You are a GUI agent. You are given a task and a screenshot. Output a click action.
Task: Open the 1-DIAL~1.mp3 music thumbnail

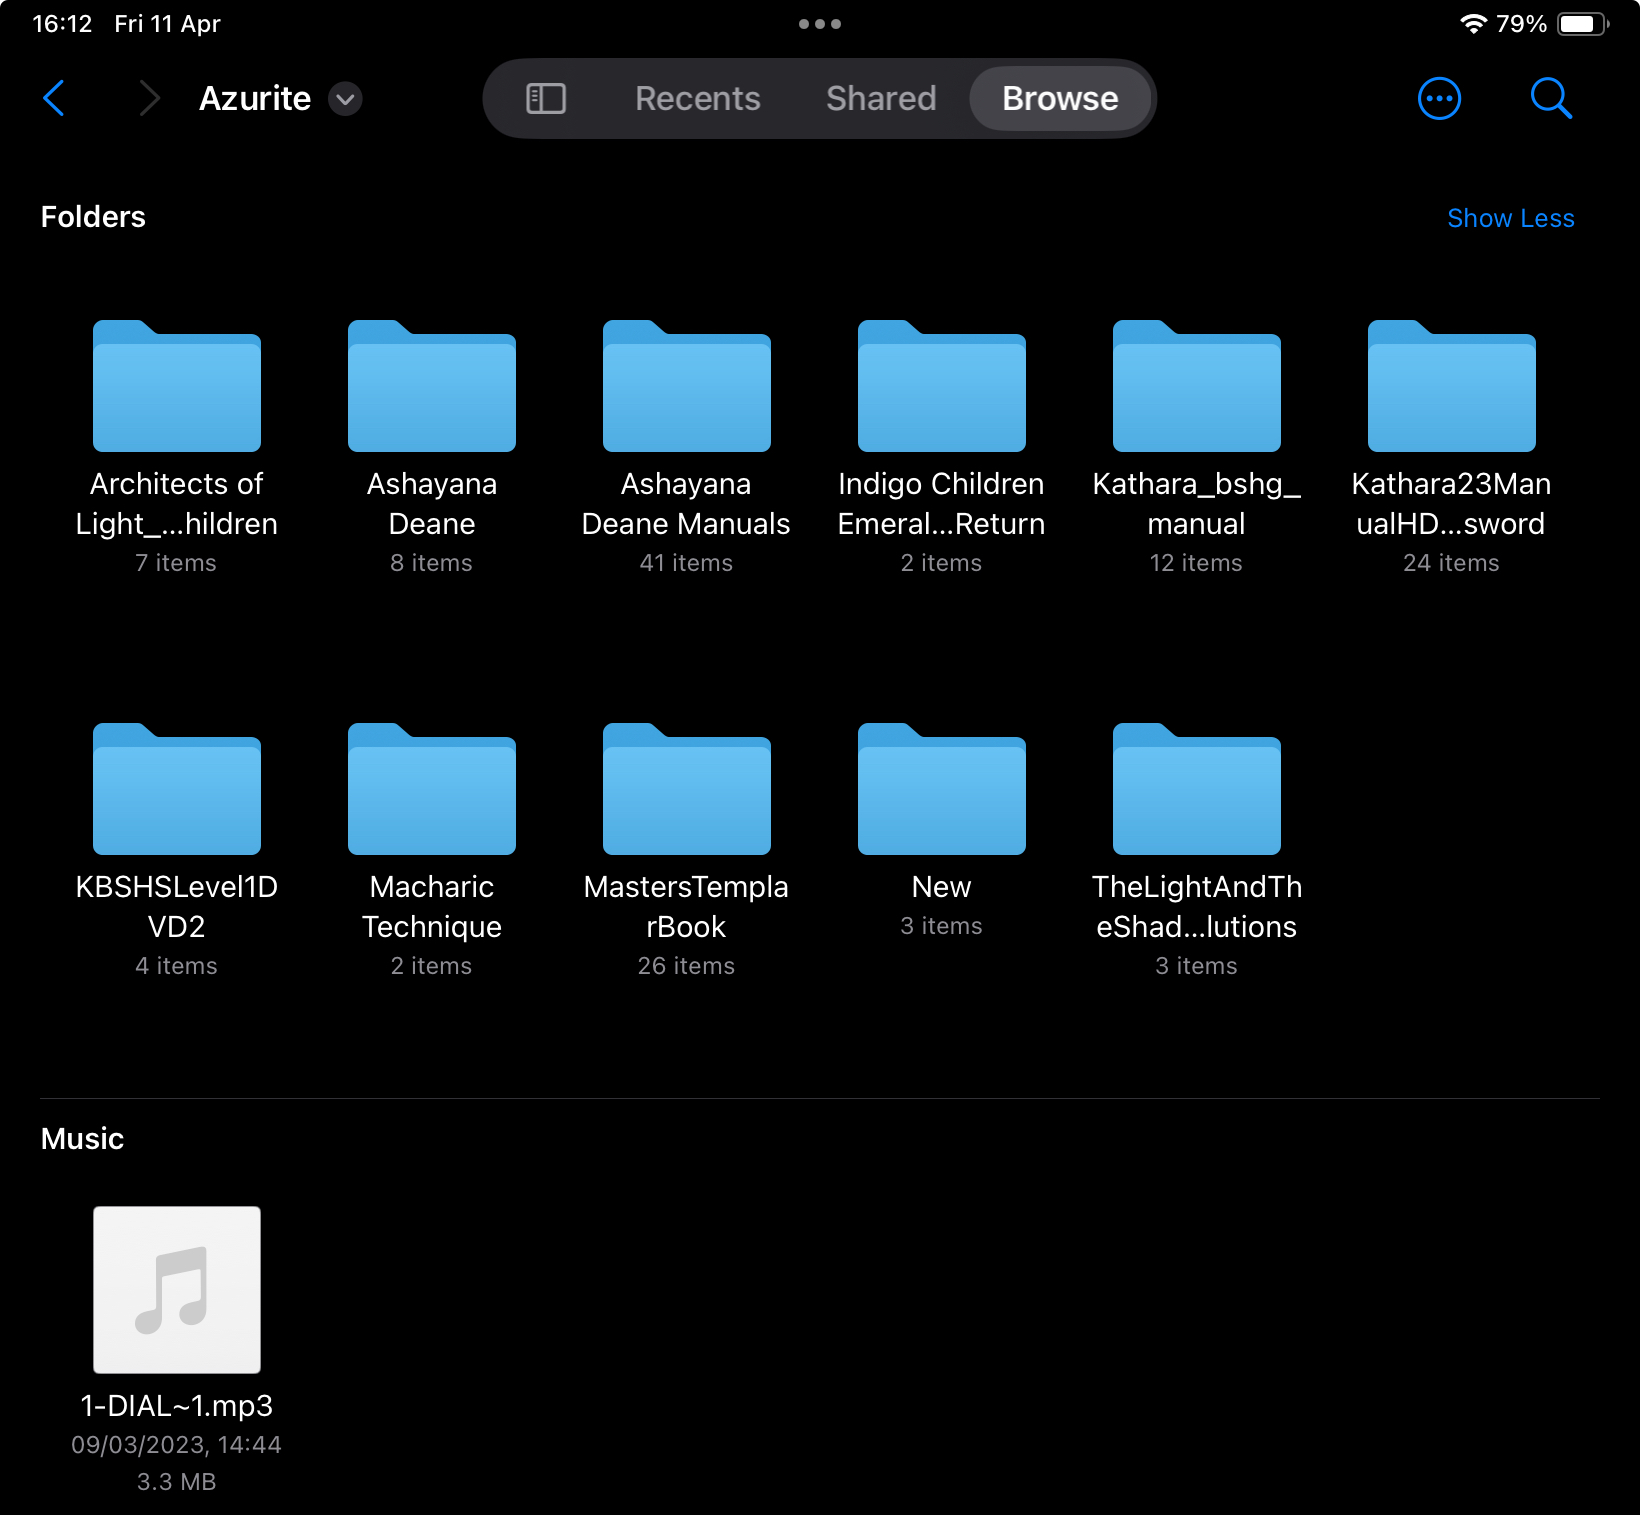[x=177, y=1290]
